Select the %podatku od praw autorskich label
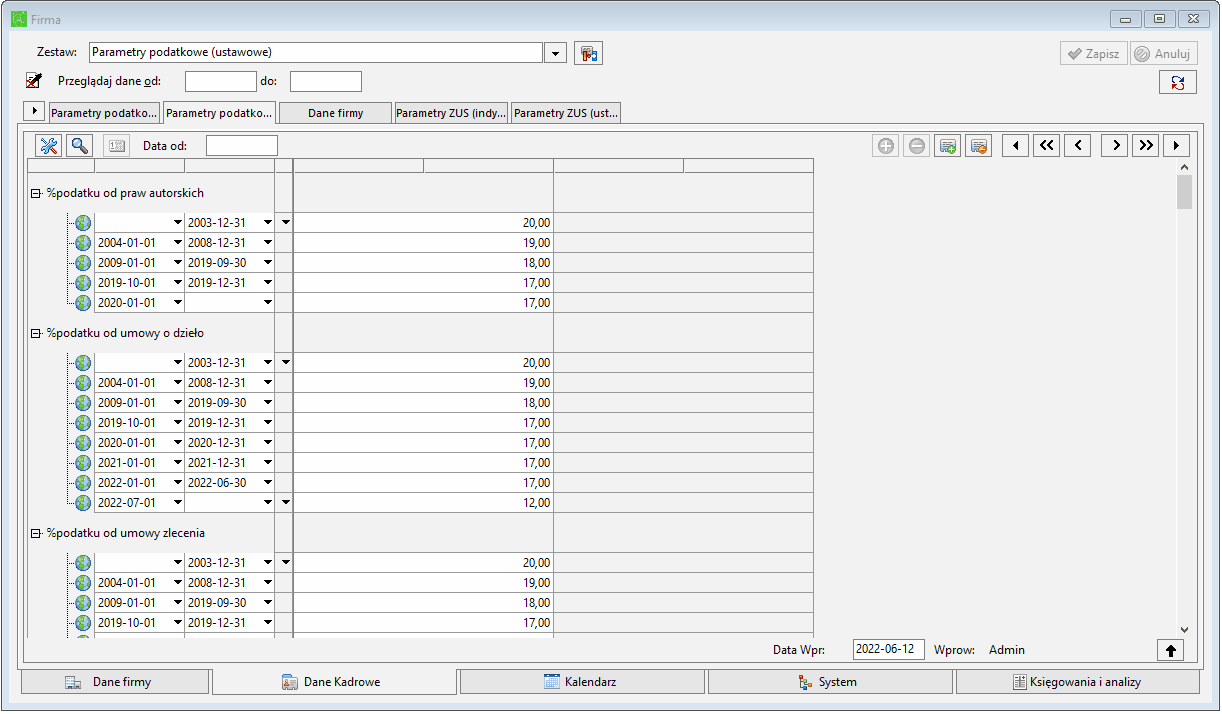1222x714 pixels. pyautogui.click(x=125, y=193)
